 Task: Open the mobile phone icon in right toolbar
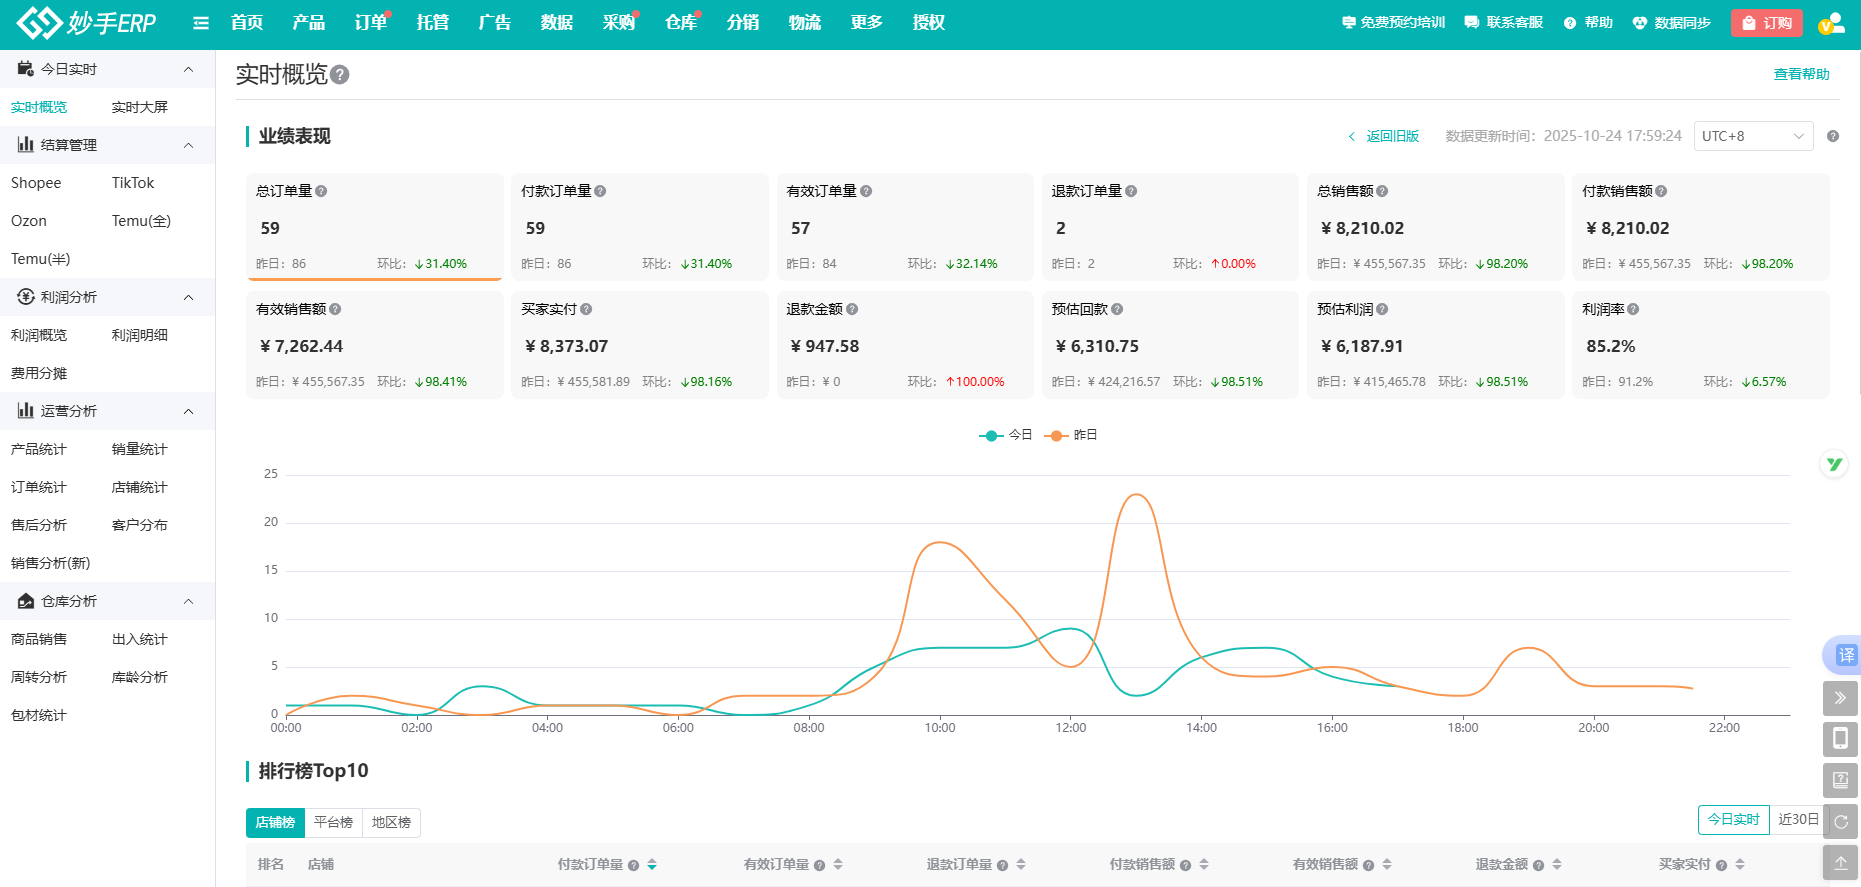(1840, 739)
